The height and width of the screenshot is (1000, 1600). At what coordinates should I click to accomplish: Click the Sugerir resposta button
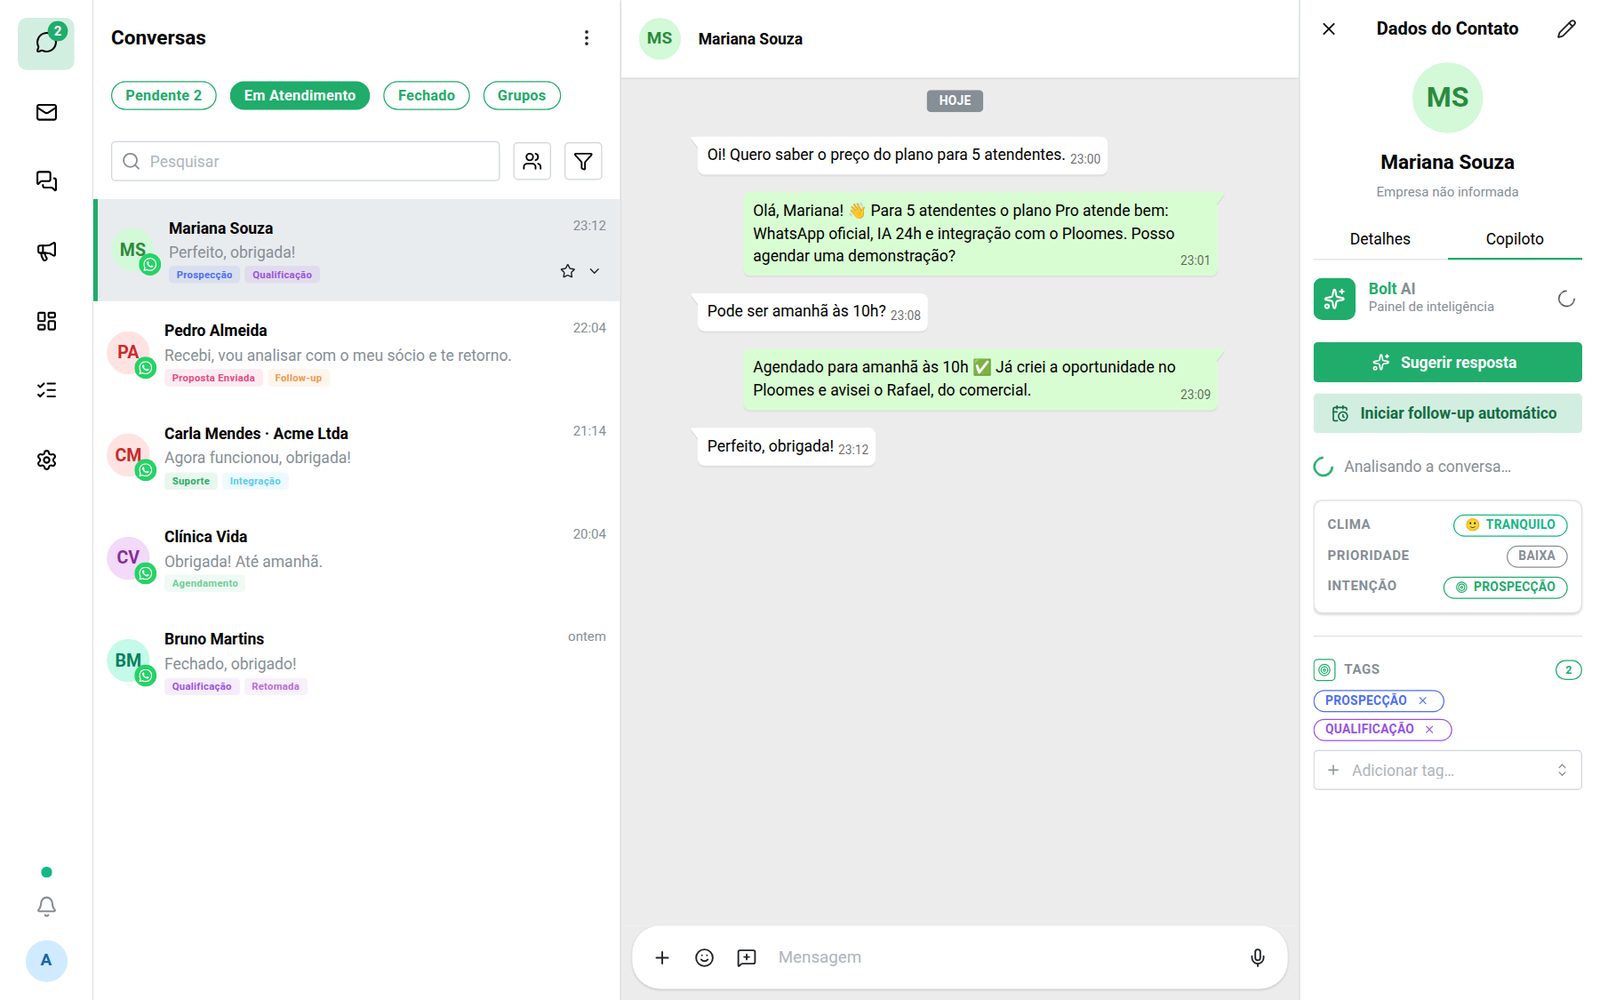1447,362
